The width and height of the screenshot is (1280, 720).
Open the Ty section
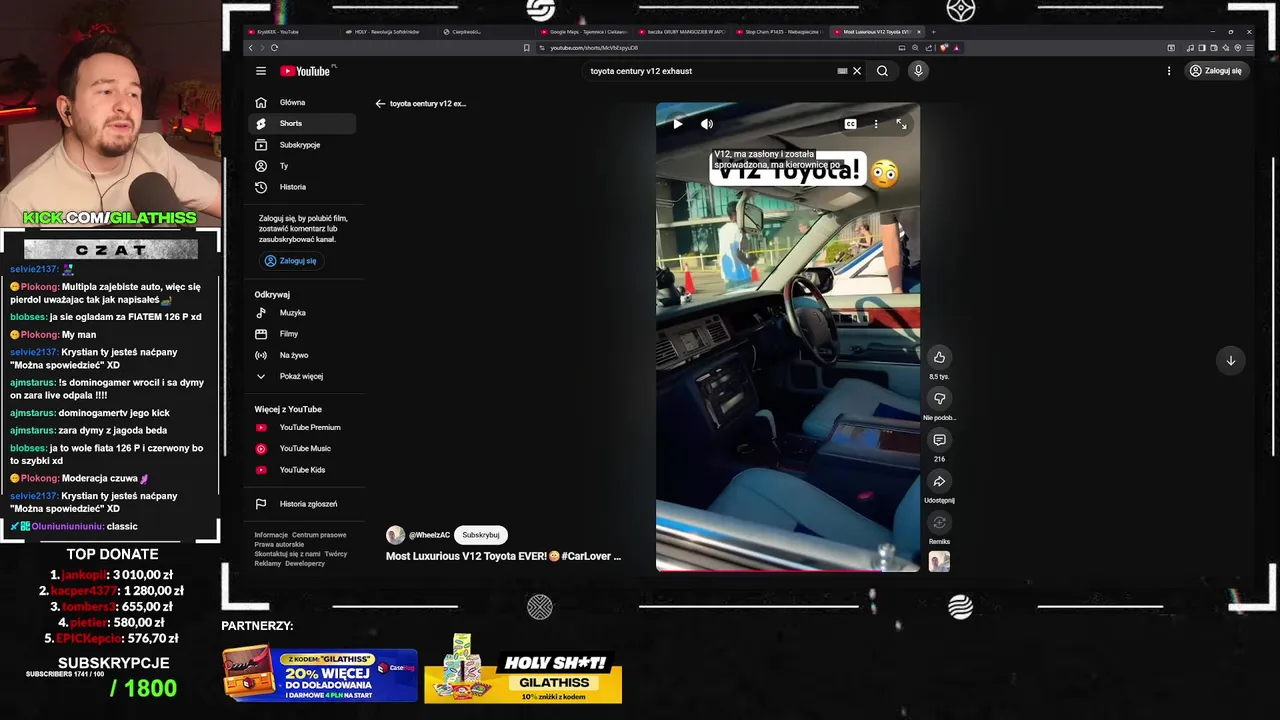pos(302,166)
